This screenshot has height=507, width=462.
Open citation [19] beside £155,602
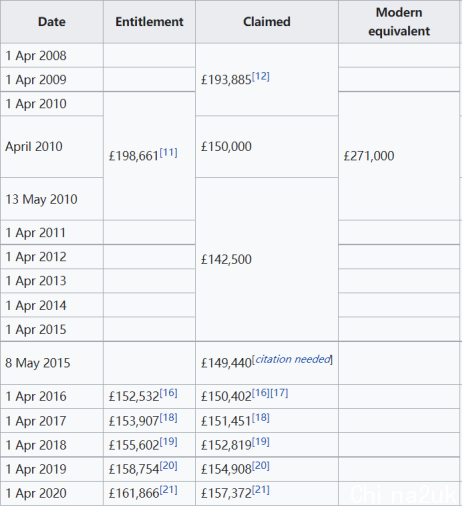168,442
